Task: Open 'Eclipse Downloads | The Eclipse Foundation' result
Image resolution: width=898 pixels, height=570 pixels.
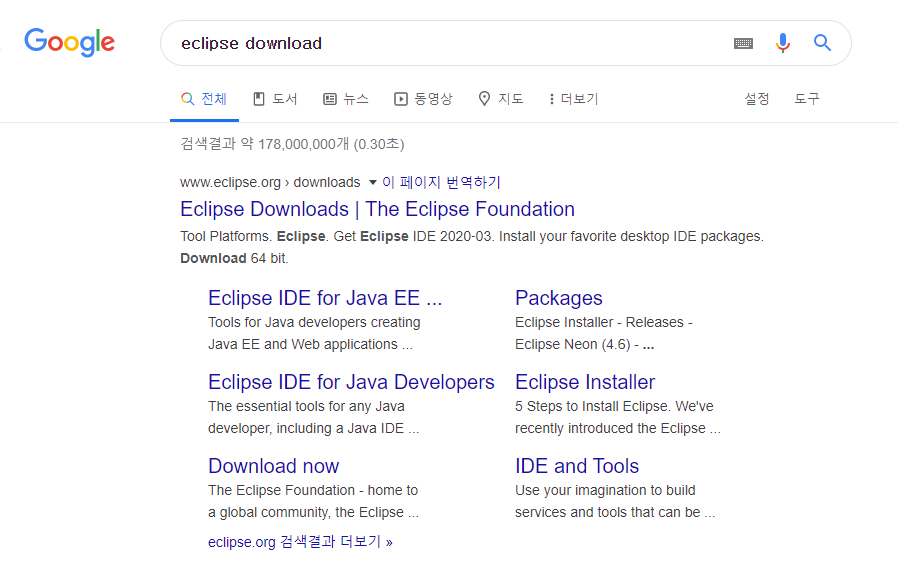Action: [x=377, y=209]
